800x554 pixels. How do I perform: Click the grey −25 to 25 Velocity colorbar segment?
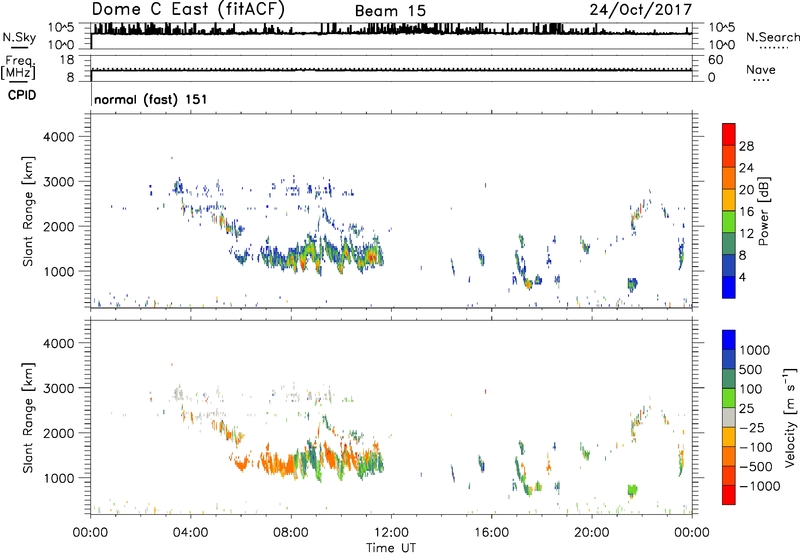click(x=729, y=417)
